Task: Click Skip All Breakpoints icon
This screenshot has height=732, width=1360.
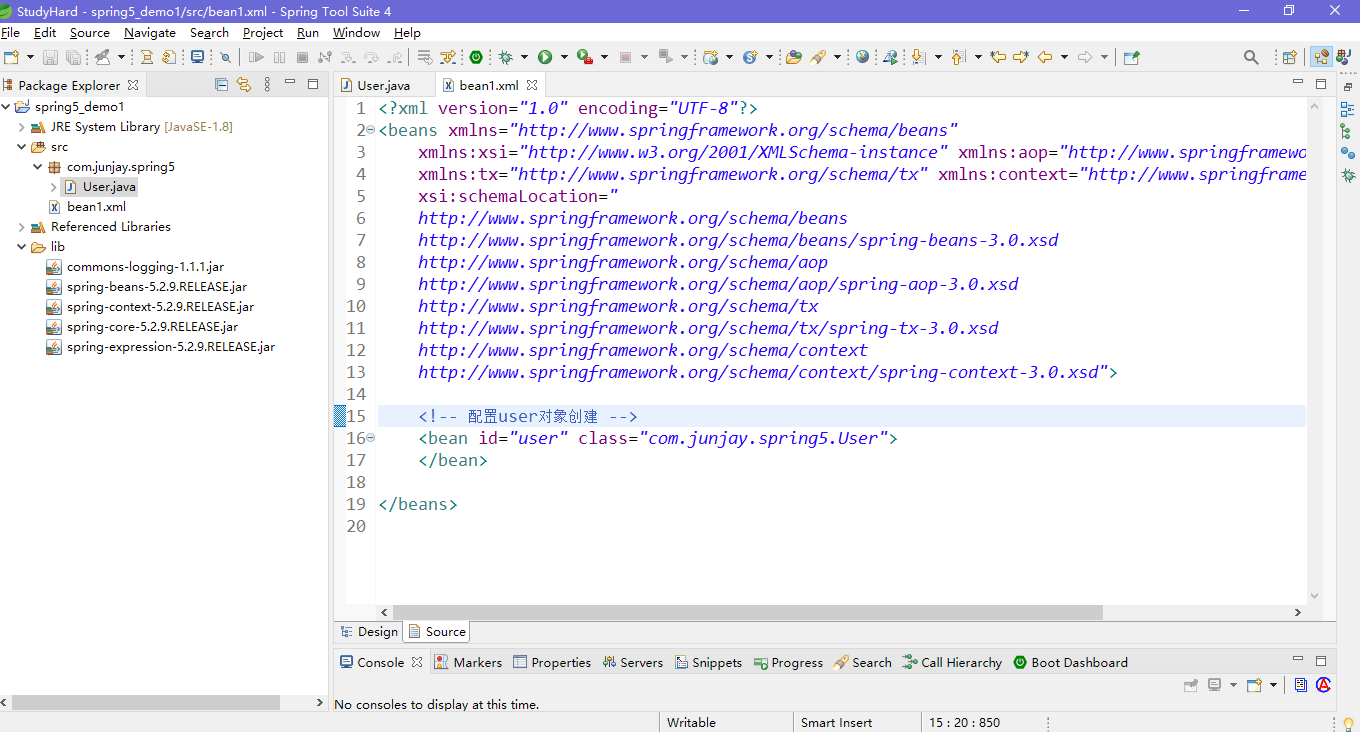Action: coord(225,58)
